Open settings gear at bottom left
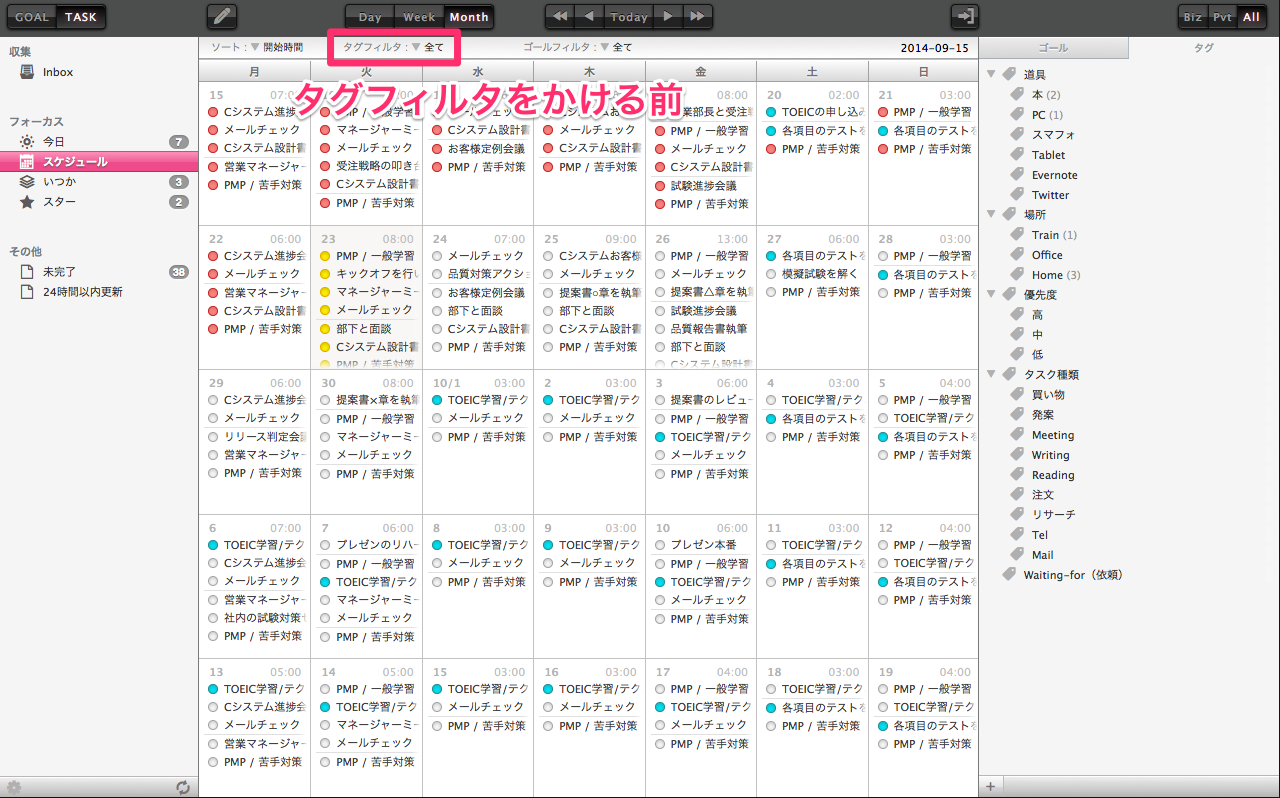 click(14, 787)
